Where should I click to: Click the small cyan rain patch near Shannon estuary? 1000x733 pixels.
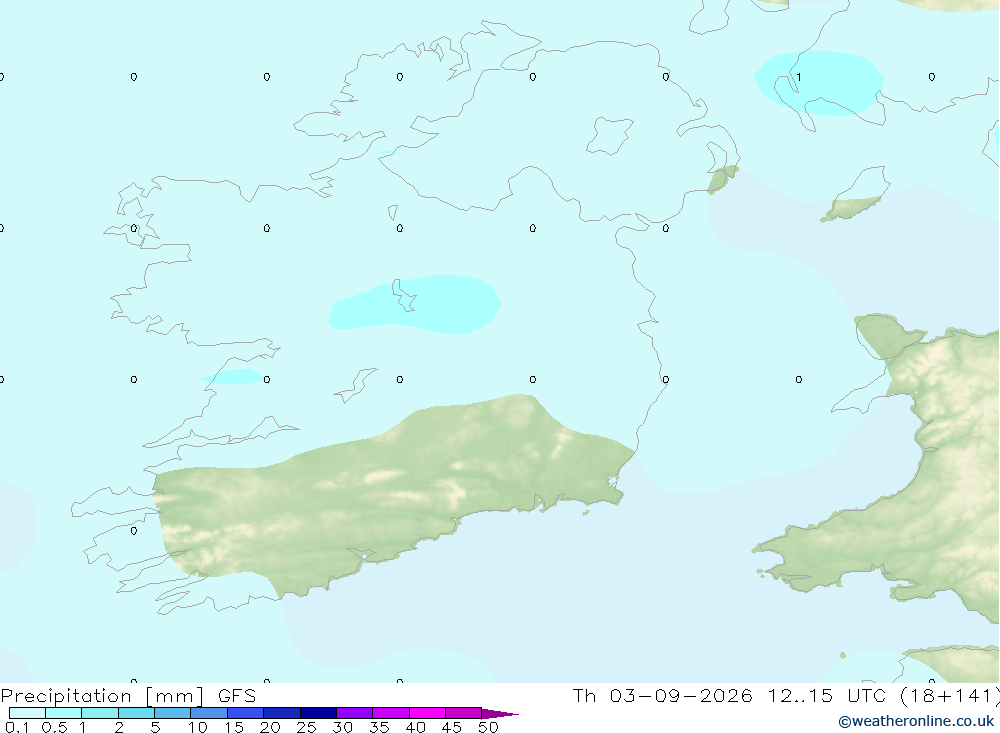click(232, 376)
